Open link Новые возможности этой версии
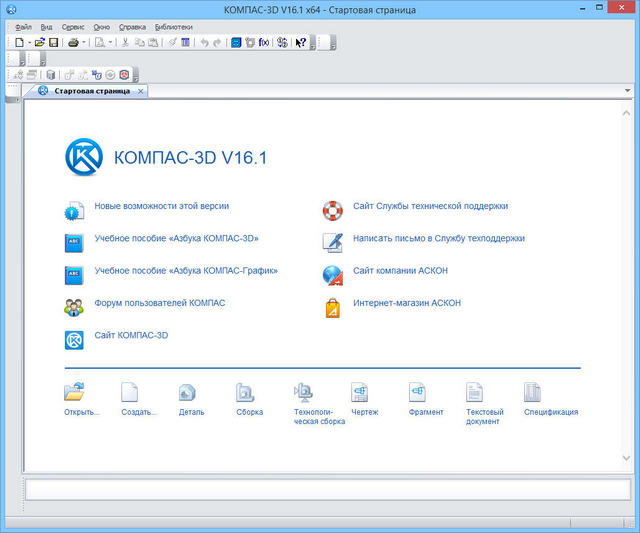 click(x=161, y=206)
